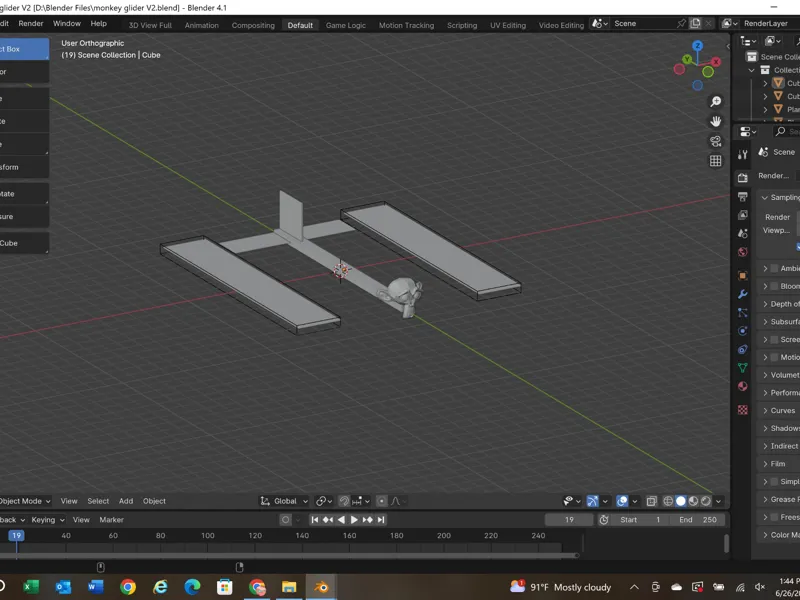Screen dimensions: 800x600
Task: Open the Output properties printer icon
Action: tap(742, 196)
